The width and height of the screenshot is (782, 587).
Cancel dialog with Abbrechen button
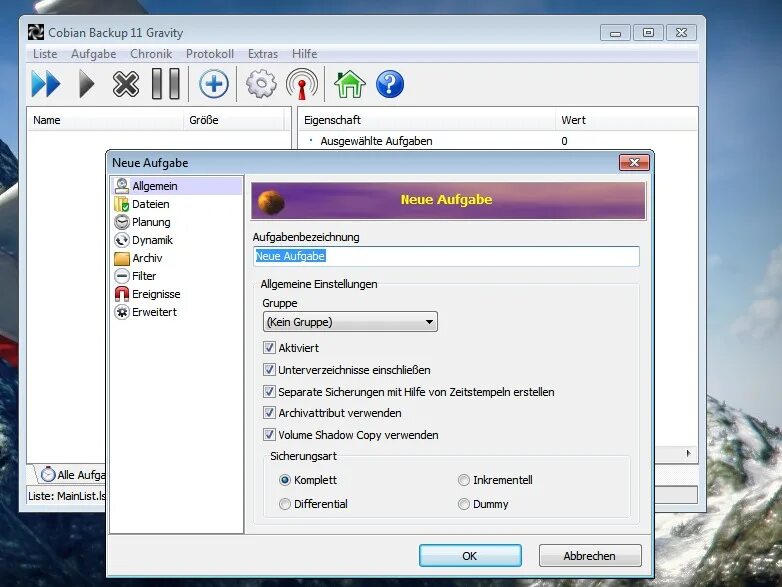(590, 556)
